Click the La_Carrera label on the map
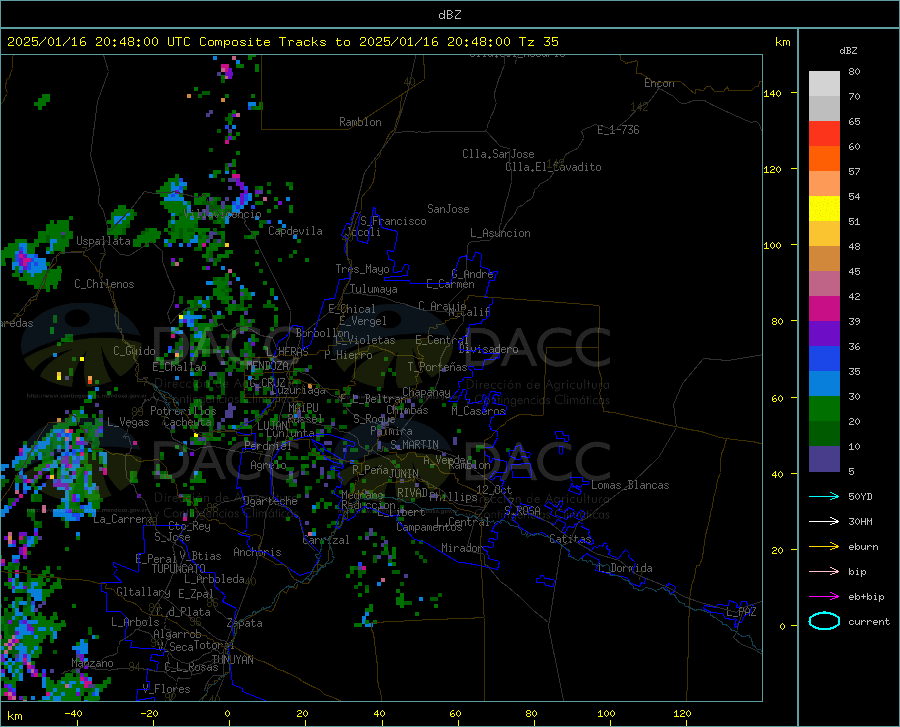900x727 pixels. [x=123, y=519]
